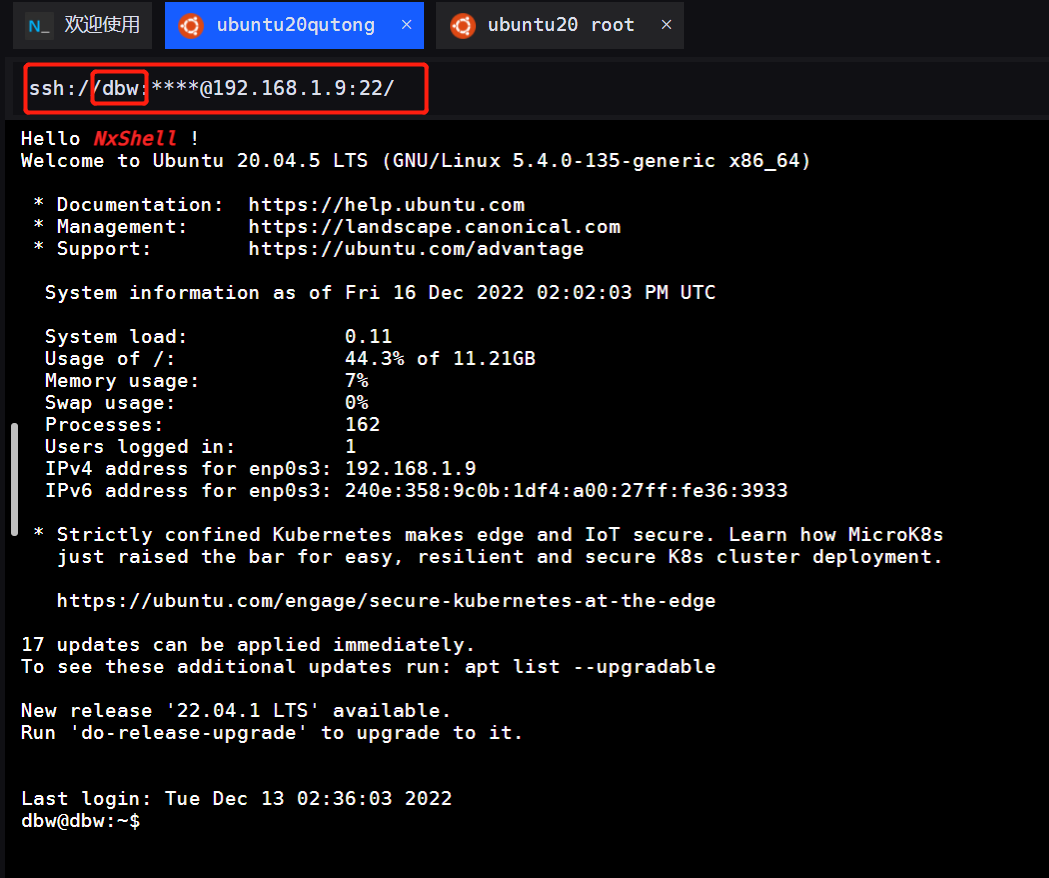Open the https://help.ubuntu.com documentation link

click(x=387, y=204)
